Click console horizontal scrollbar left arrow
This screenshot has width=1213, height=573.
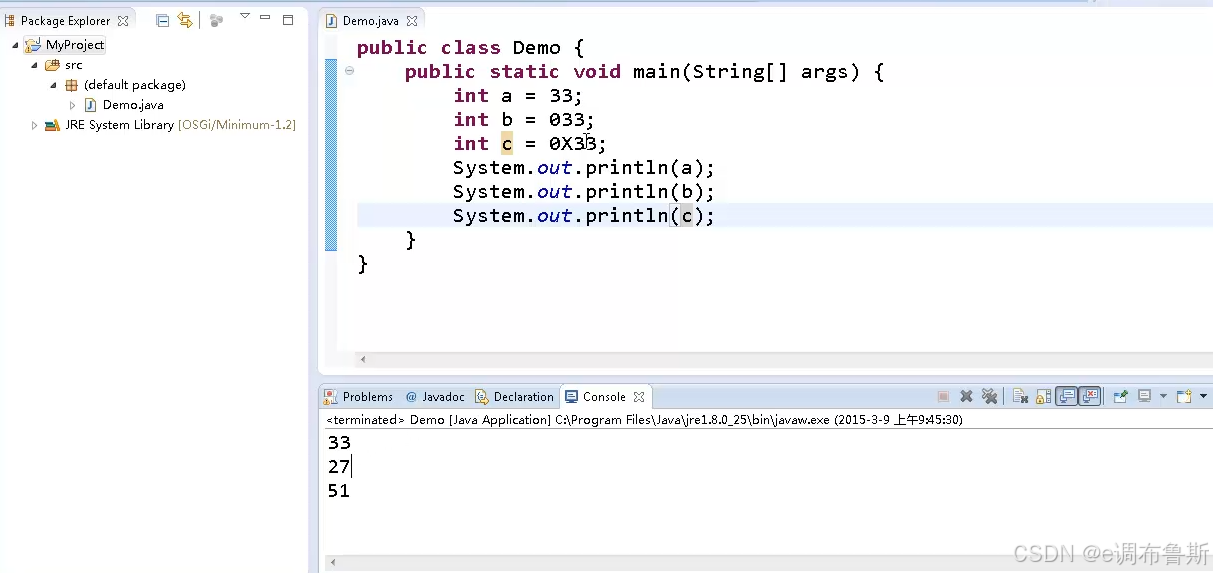334,563
